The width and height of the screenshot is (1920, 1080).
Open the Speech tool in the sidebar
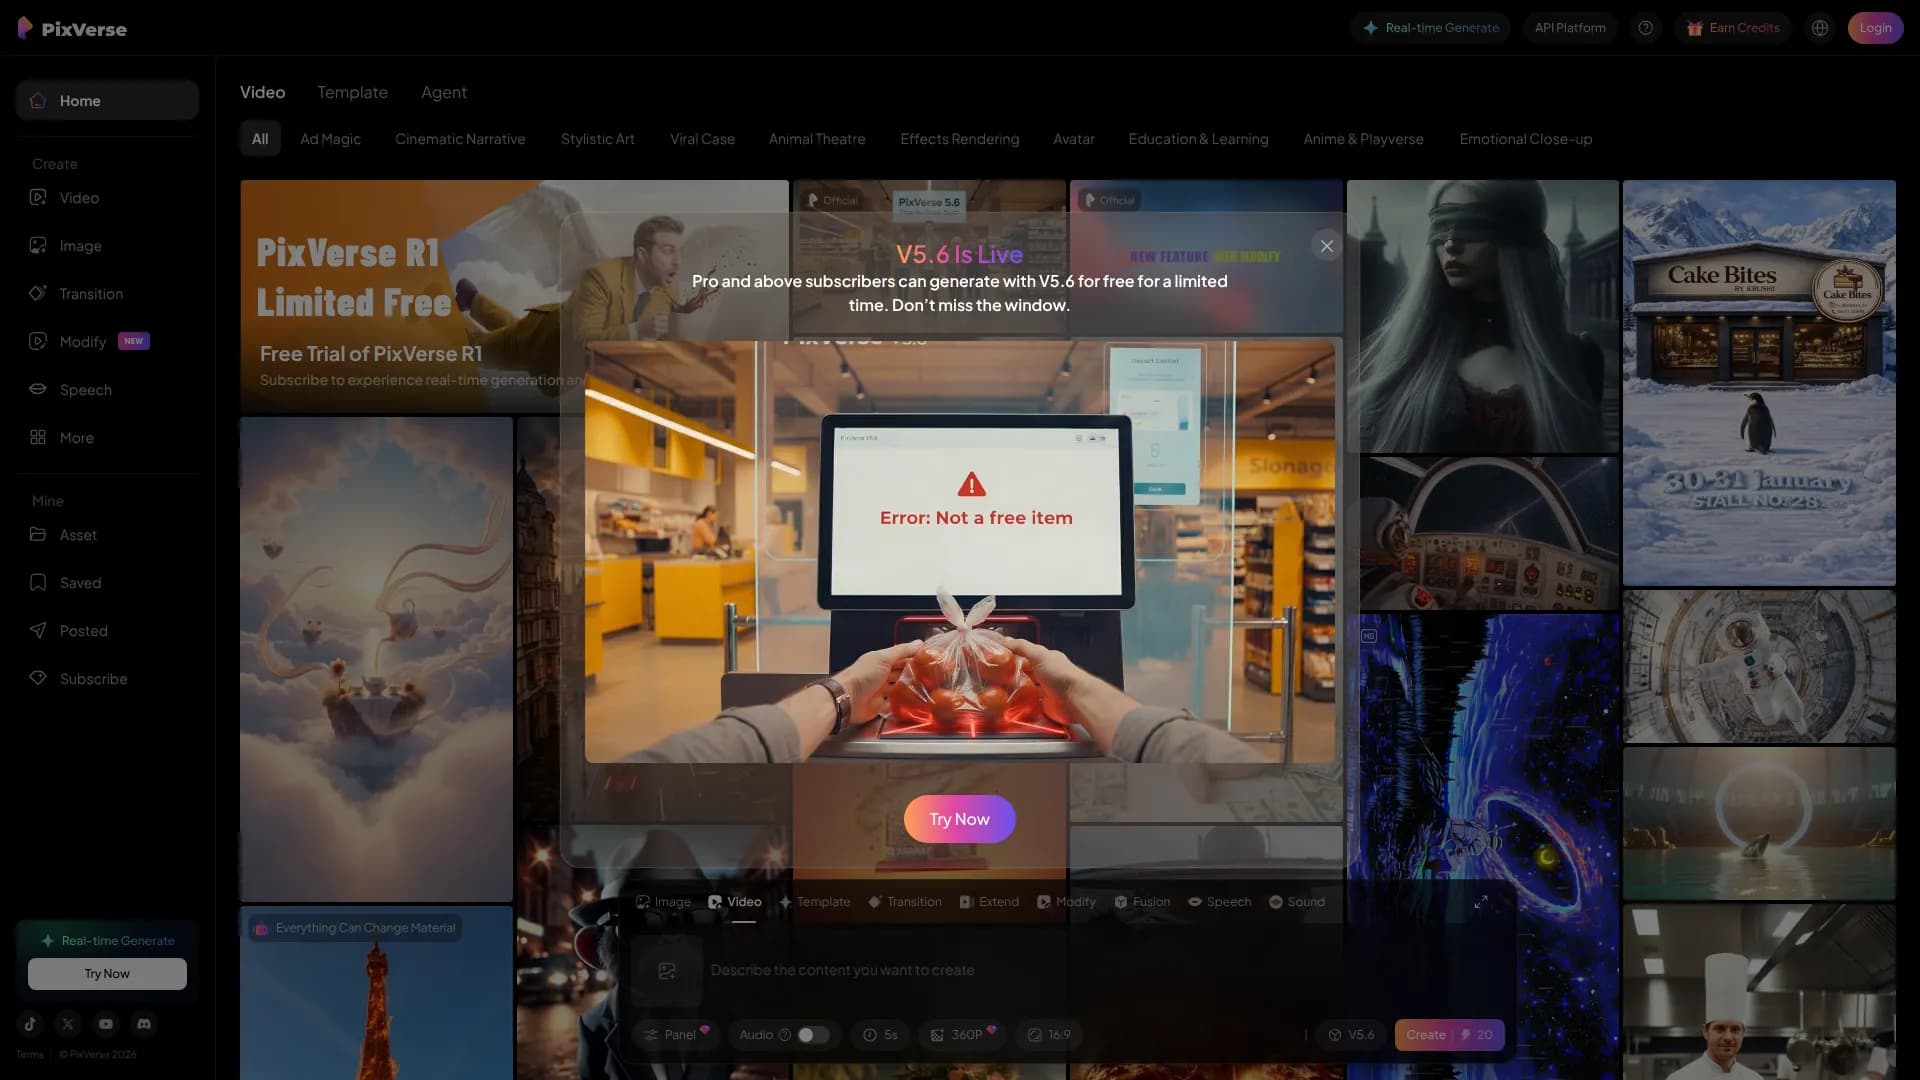pos(107,390)
